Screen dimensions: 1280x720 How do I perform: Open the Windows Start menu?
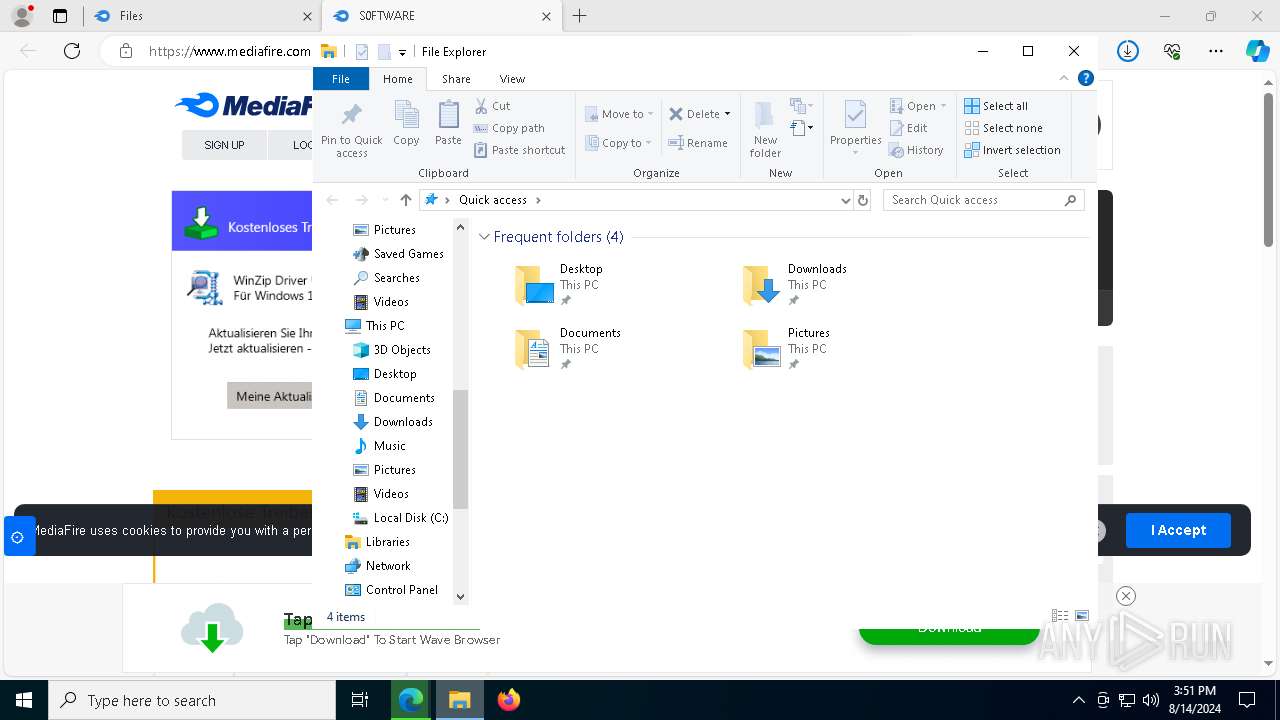(x=24, y=700)
